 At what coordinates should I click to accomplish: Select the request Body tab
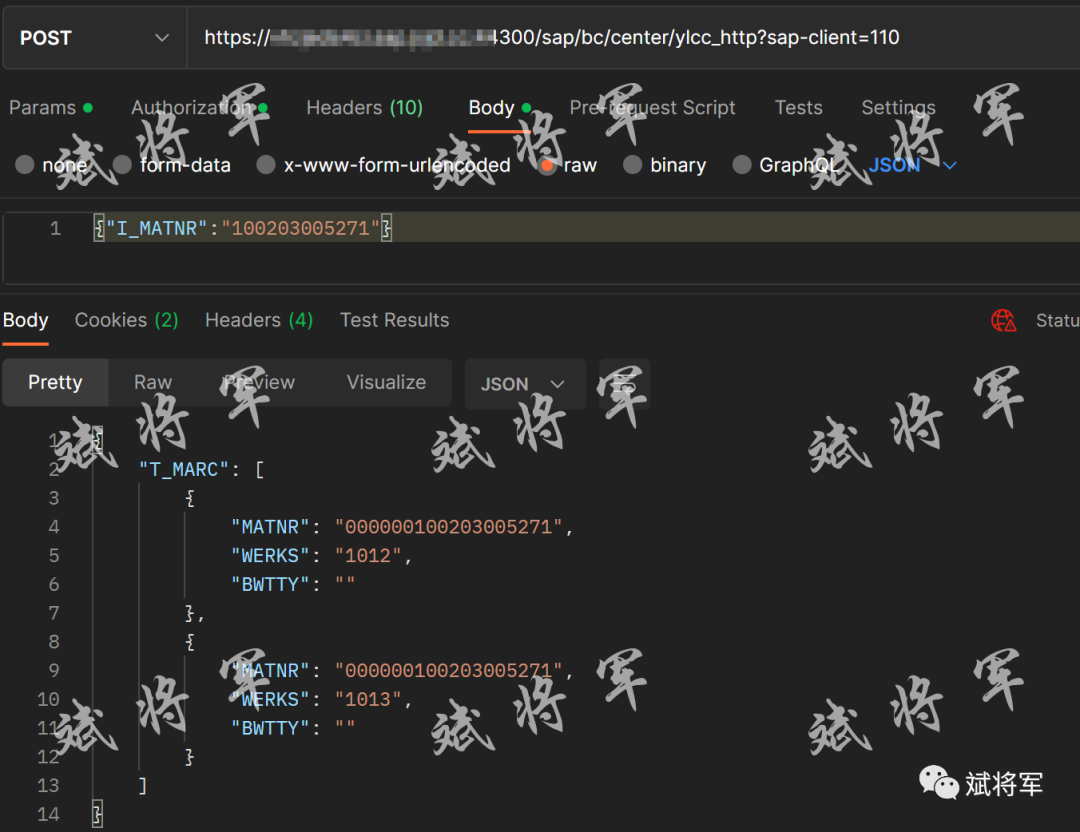pos(499,107)
